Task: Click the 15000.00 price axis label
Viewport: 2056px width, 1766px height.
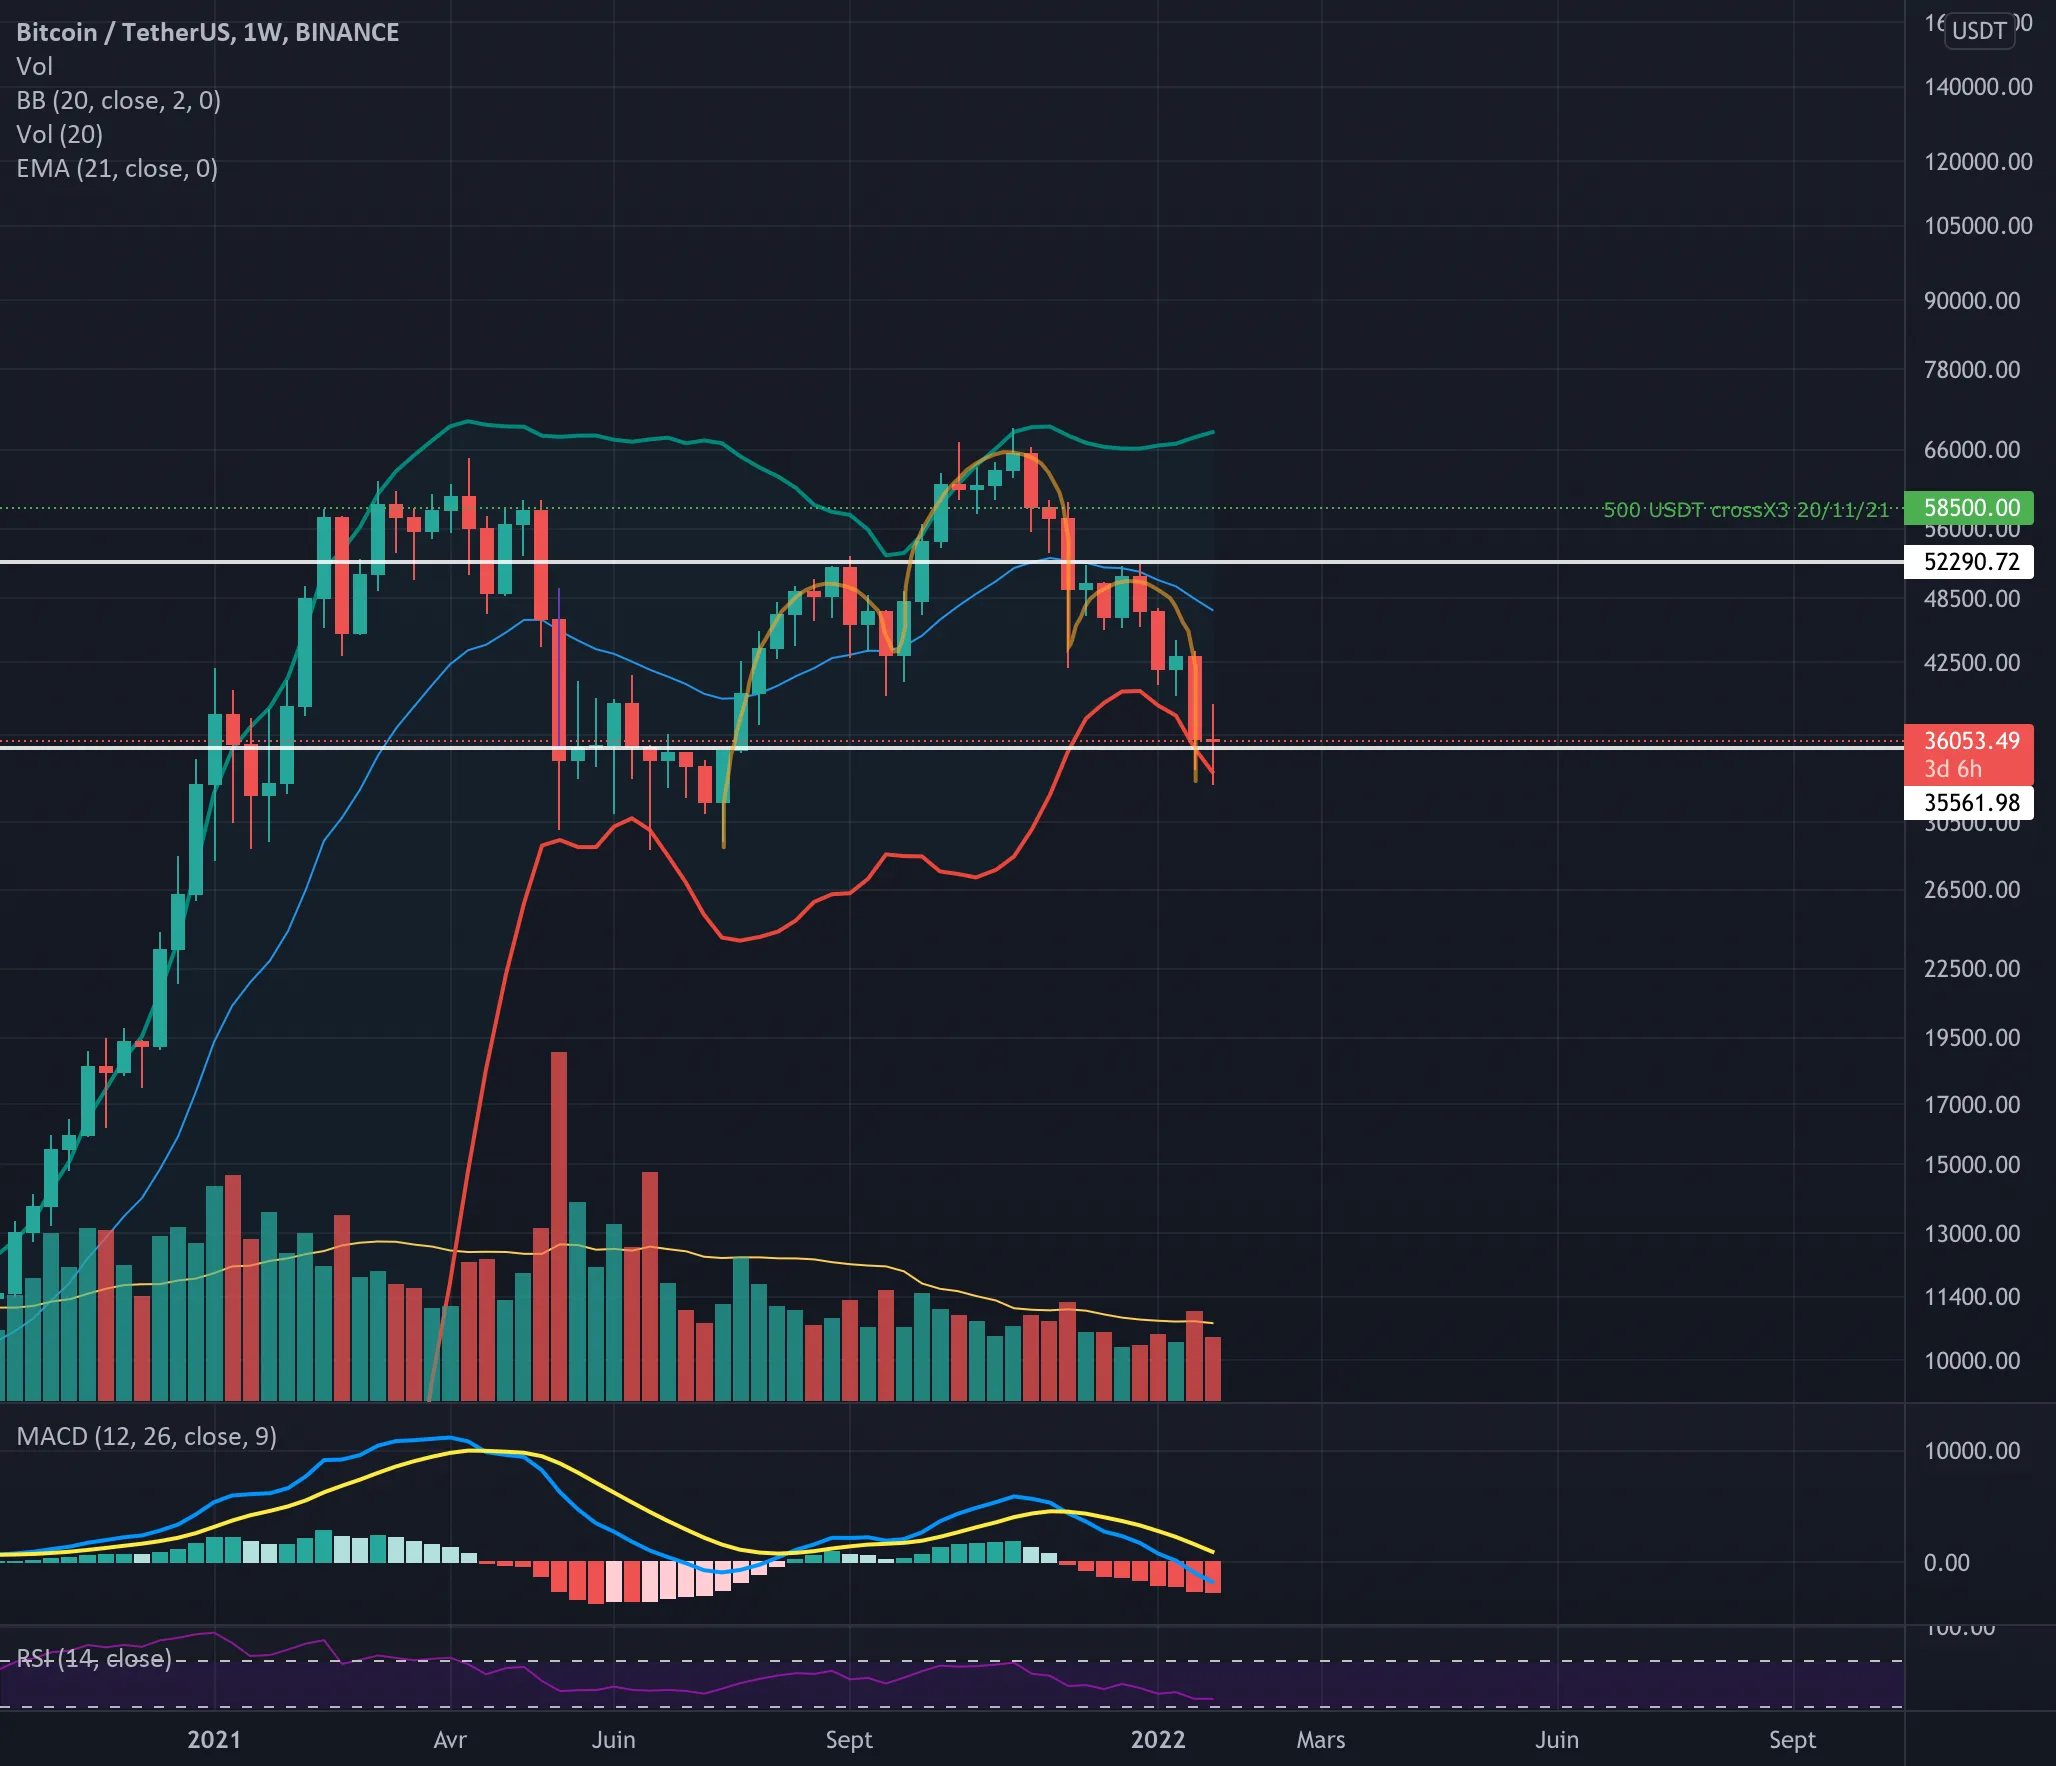Action: point(1972,1164)
